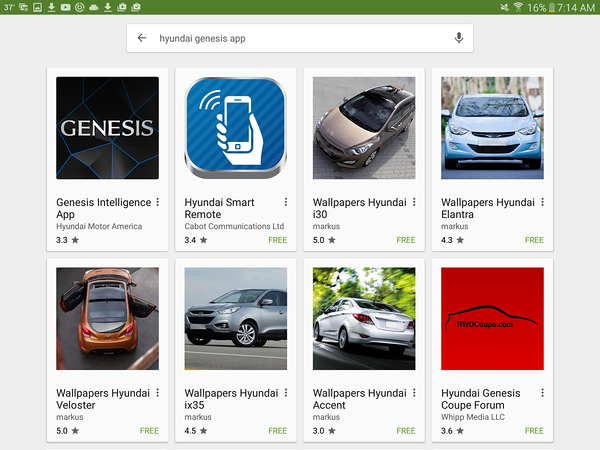Tap the Wi-Fi signal icon in status bar
Image resolution: width=600 pixels, height=450 pixels.
(x=518, y=7)
